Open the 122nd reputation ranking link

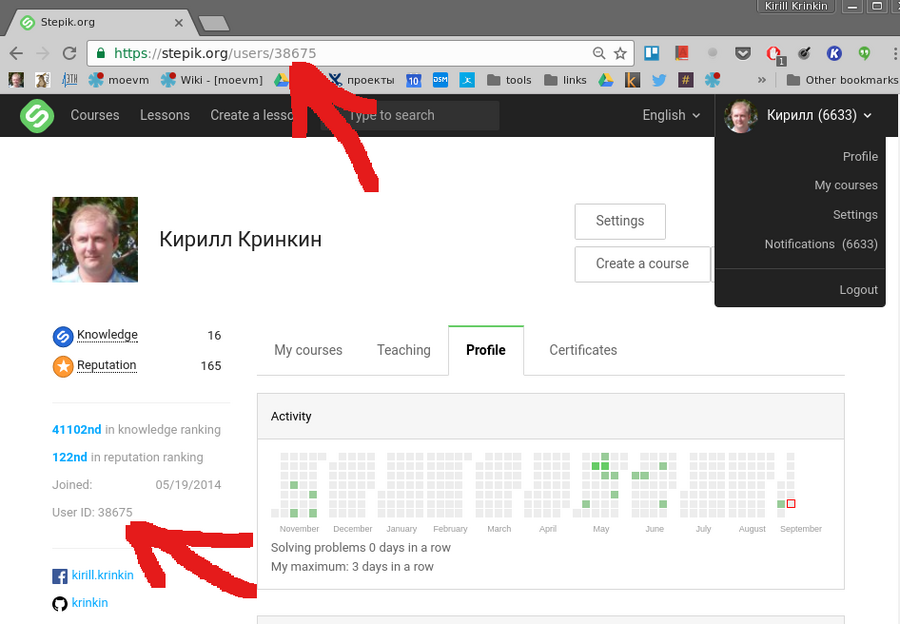69,457
